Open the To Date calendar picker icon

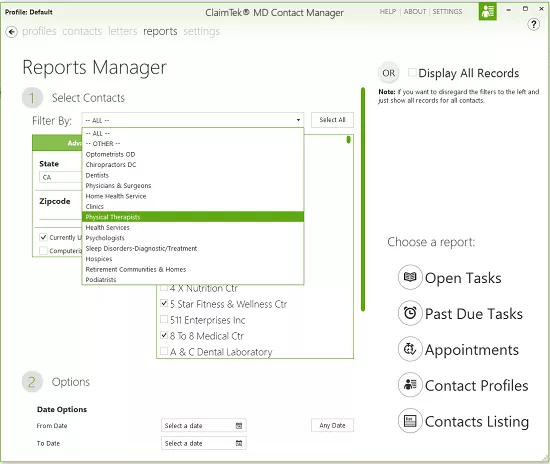pos(239,443)
